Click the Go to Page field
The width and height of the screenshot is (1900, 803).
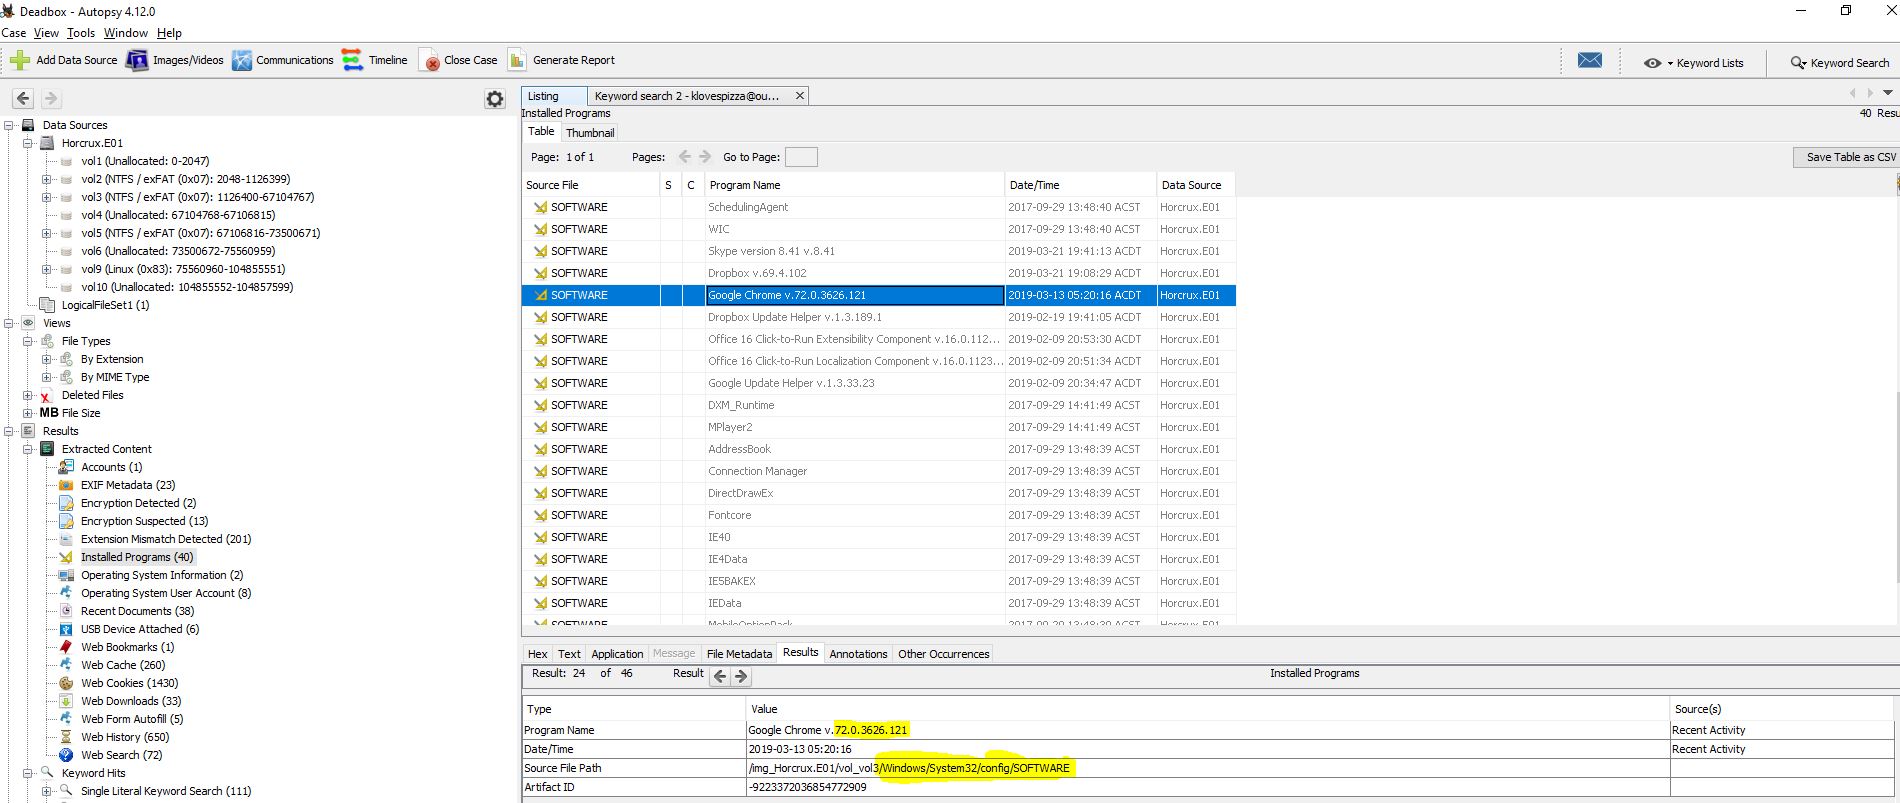pyautogui.click(x=801, y=157)
